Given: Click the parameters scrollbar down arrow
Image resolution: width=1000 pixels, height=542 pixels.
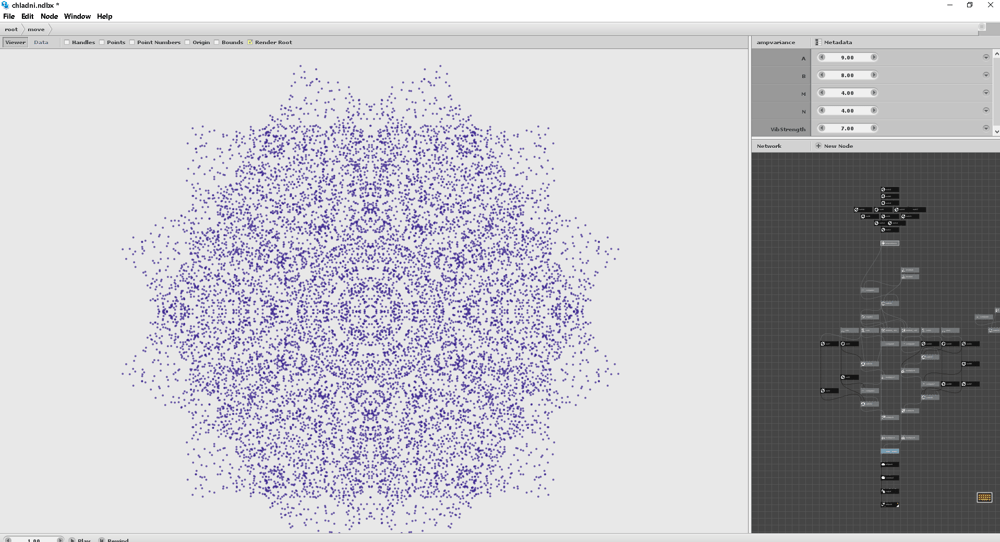Looking at the screenshot, I should coord(996,131).
